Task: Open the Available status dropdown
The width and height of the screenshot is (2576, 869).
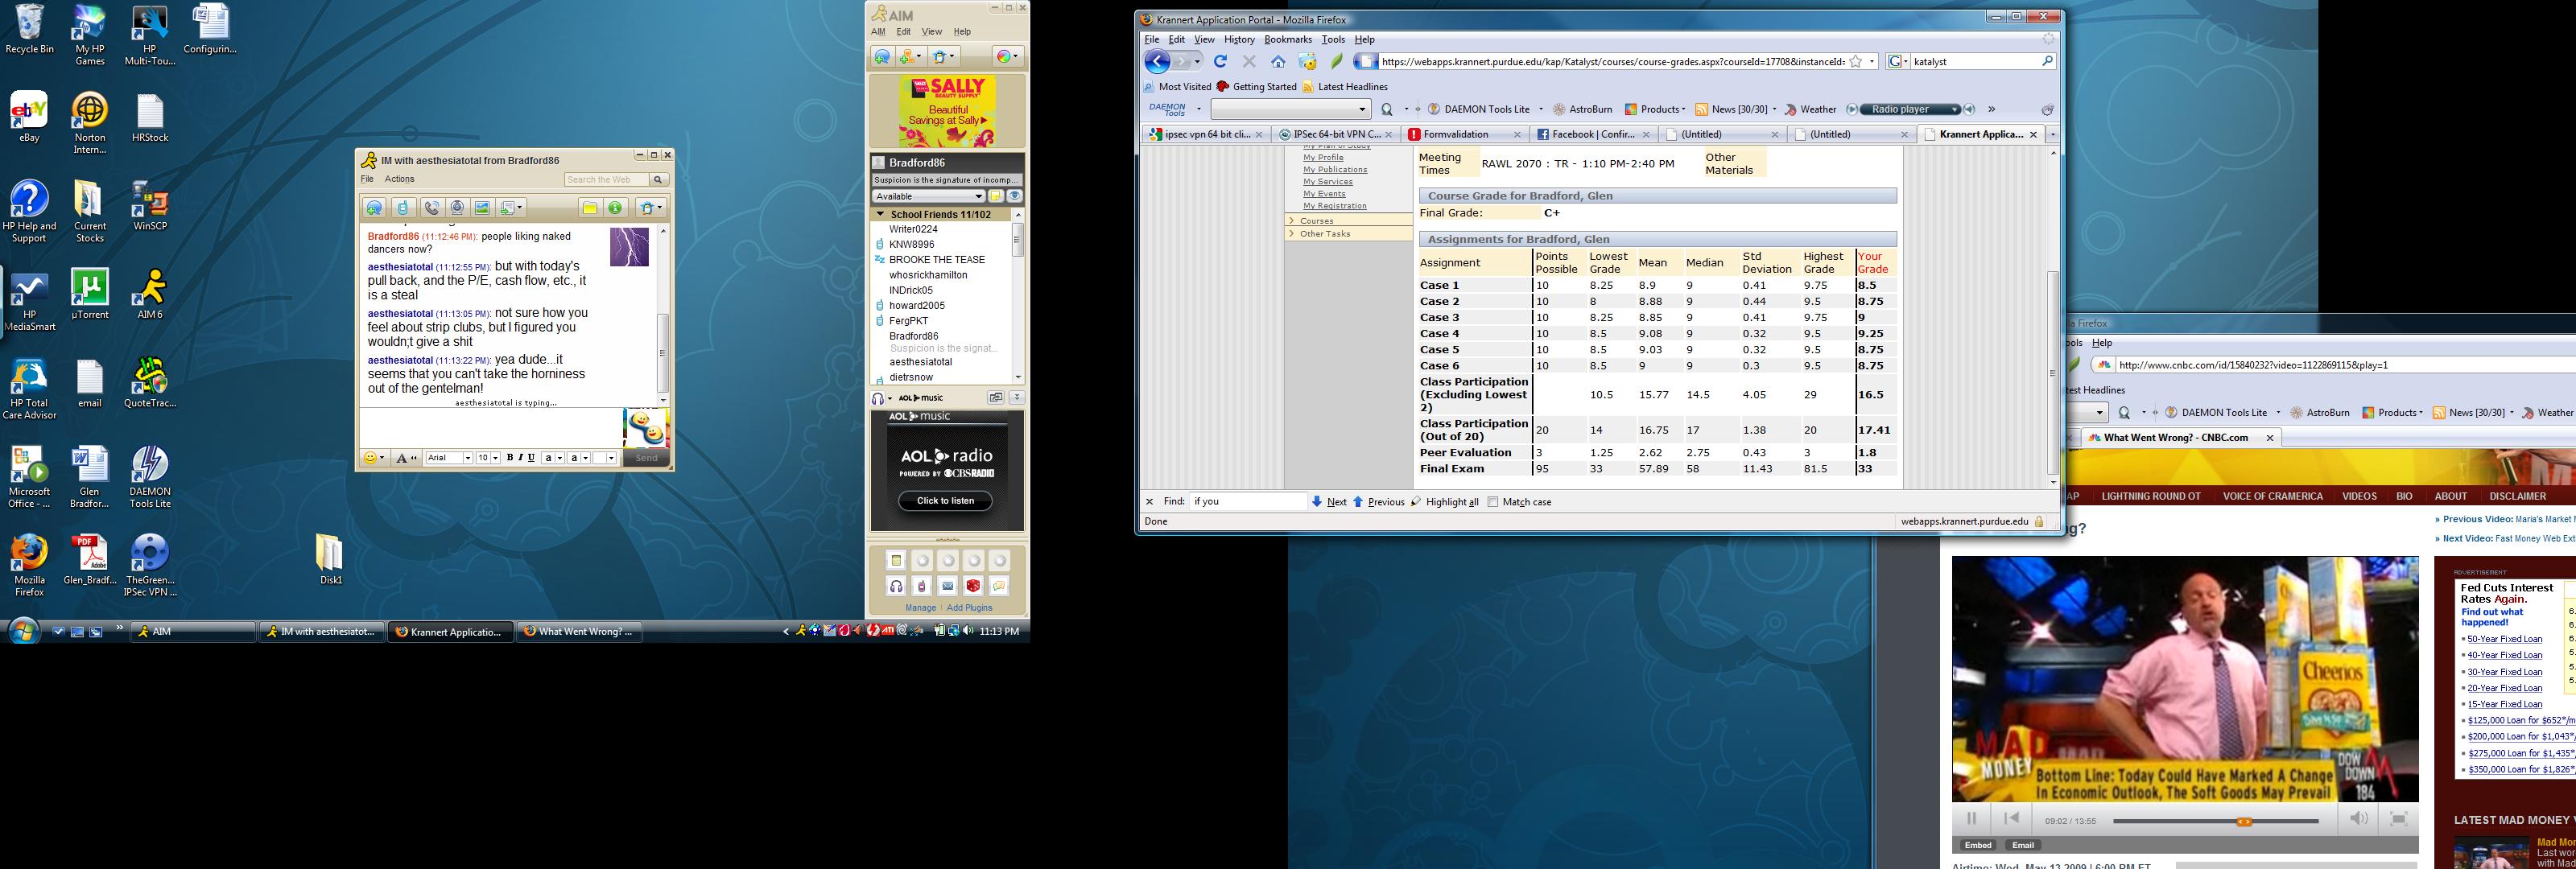Action: [979, 196]
